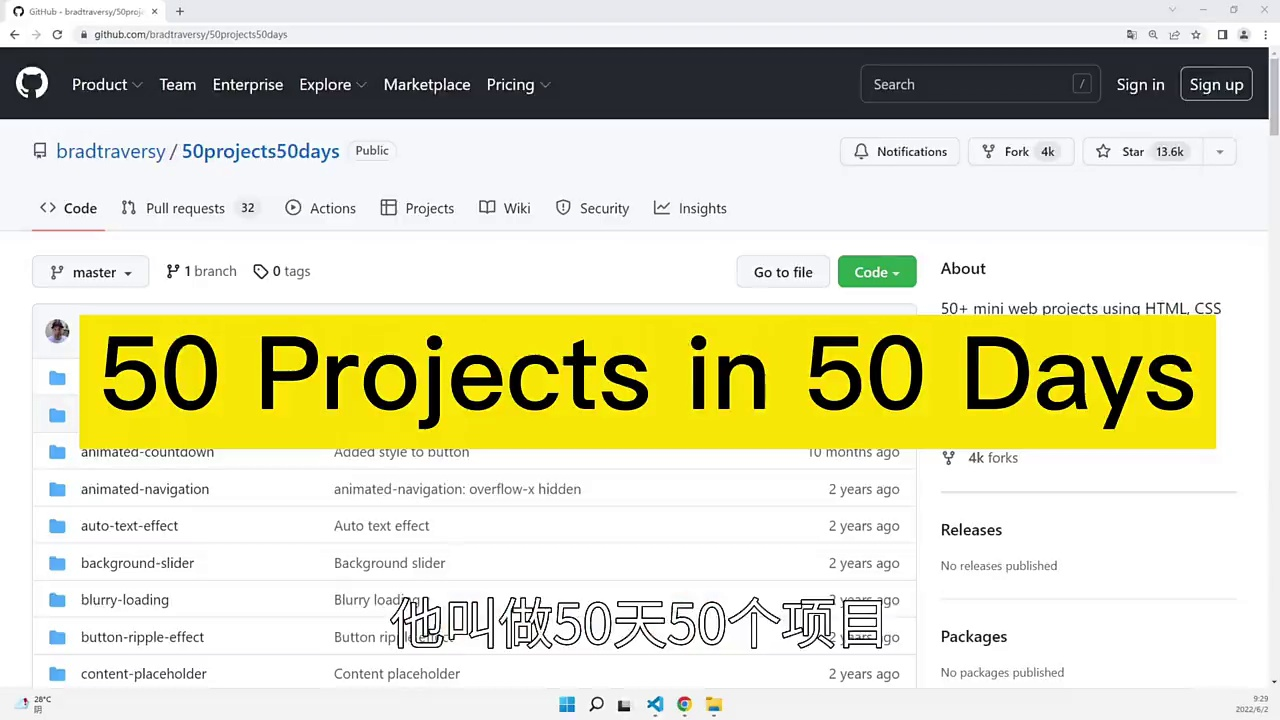Click the Sign up button
The height and width of the screenshot is (720, 1280).
pos(1216,85)
